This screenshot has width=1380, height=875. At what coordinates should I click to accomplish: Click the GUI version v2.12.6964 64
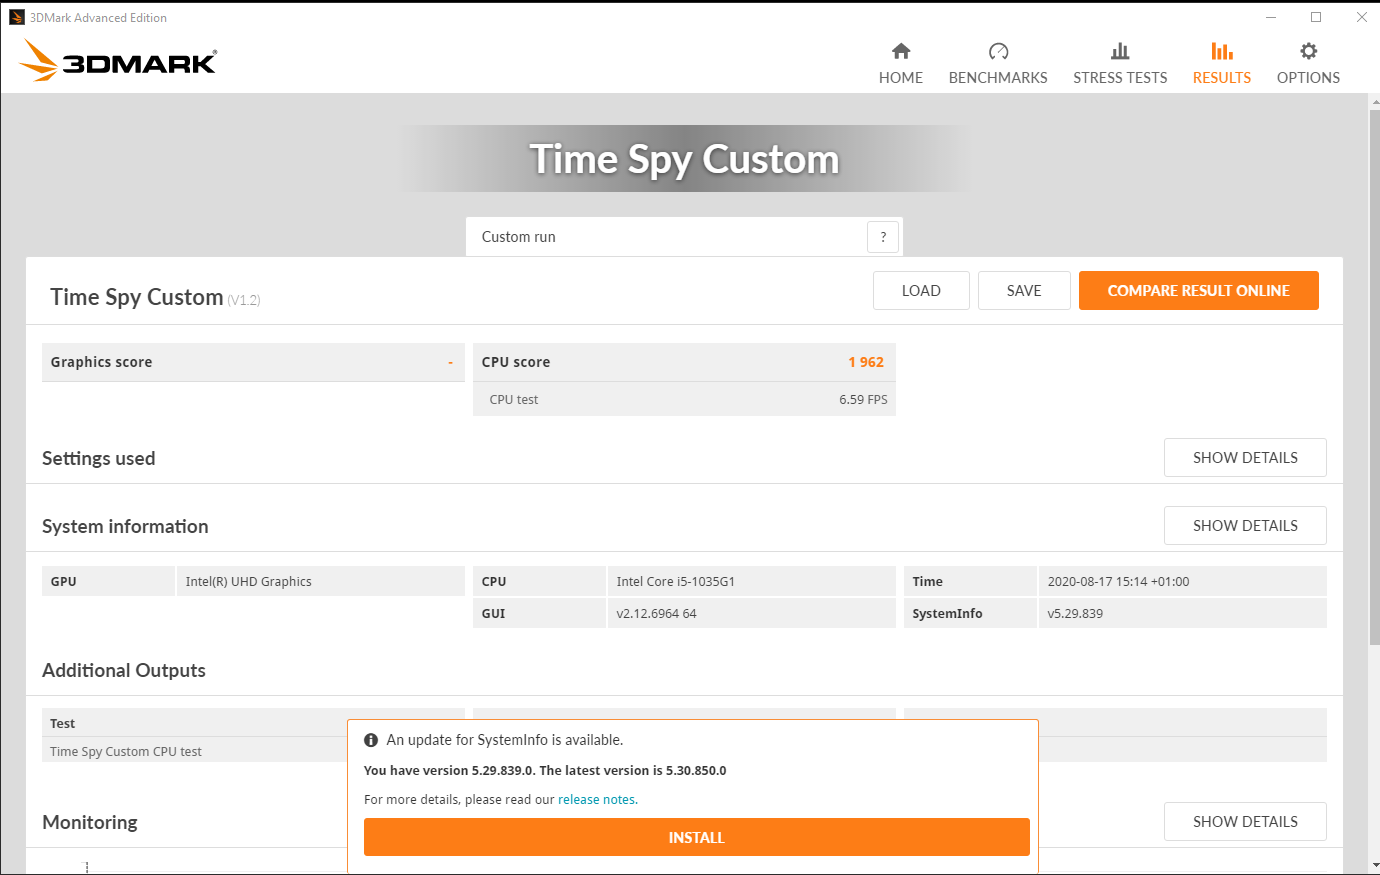click(x=751, y=613)
